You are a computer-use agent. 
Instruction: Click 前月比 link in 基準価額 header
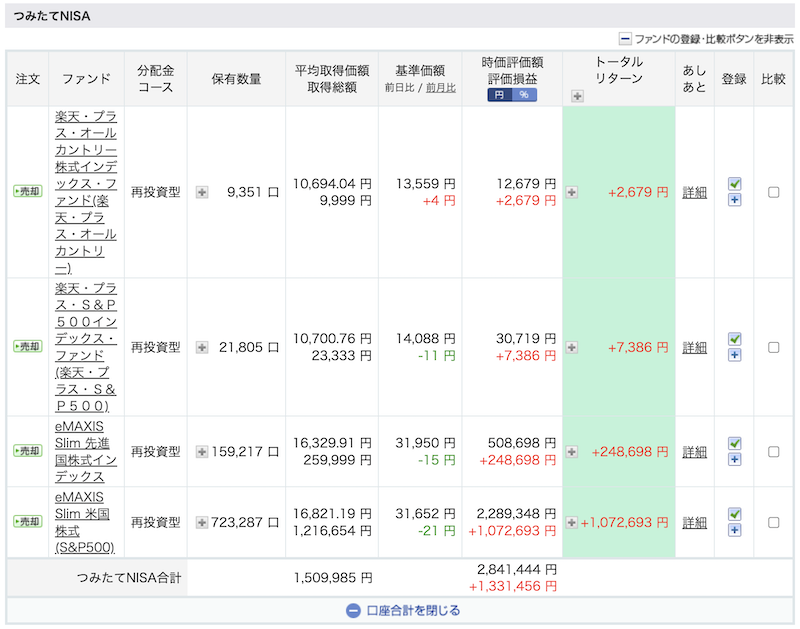click(441, 88)
